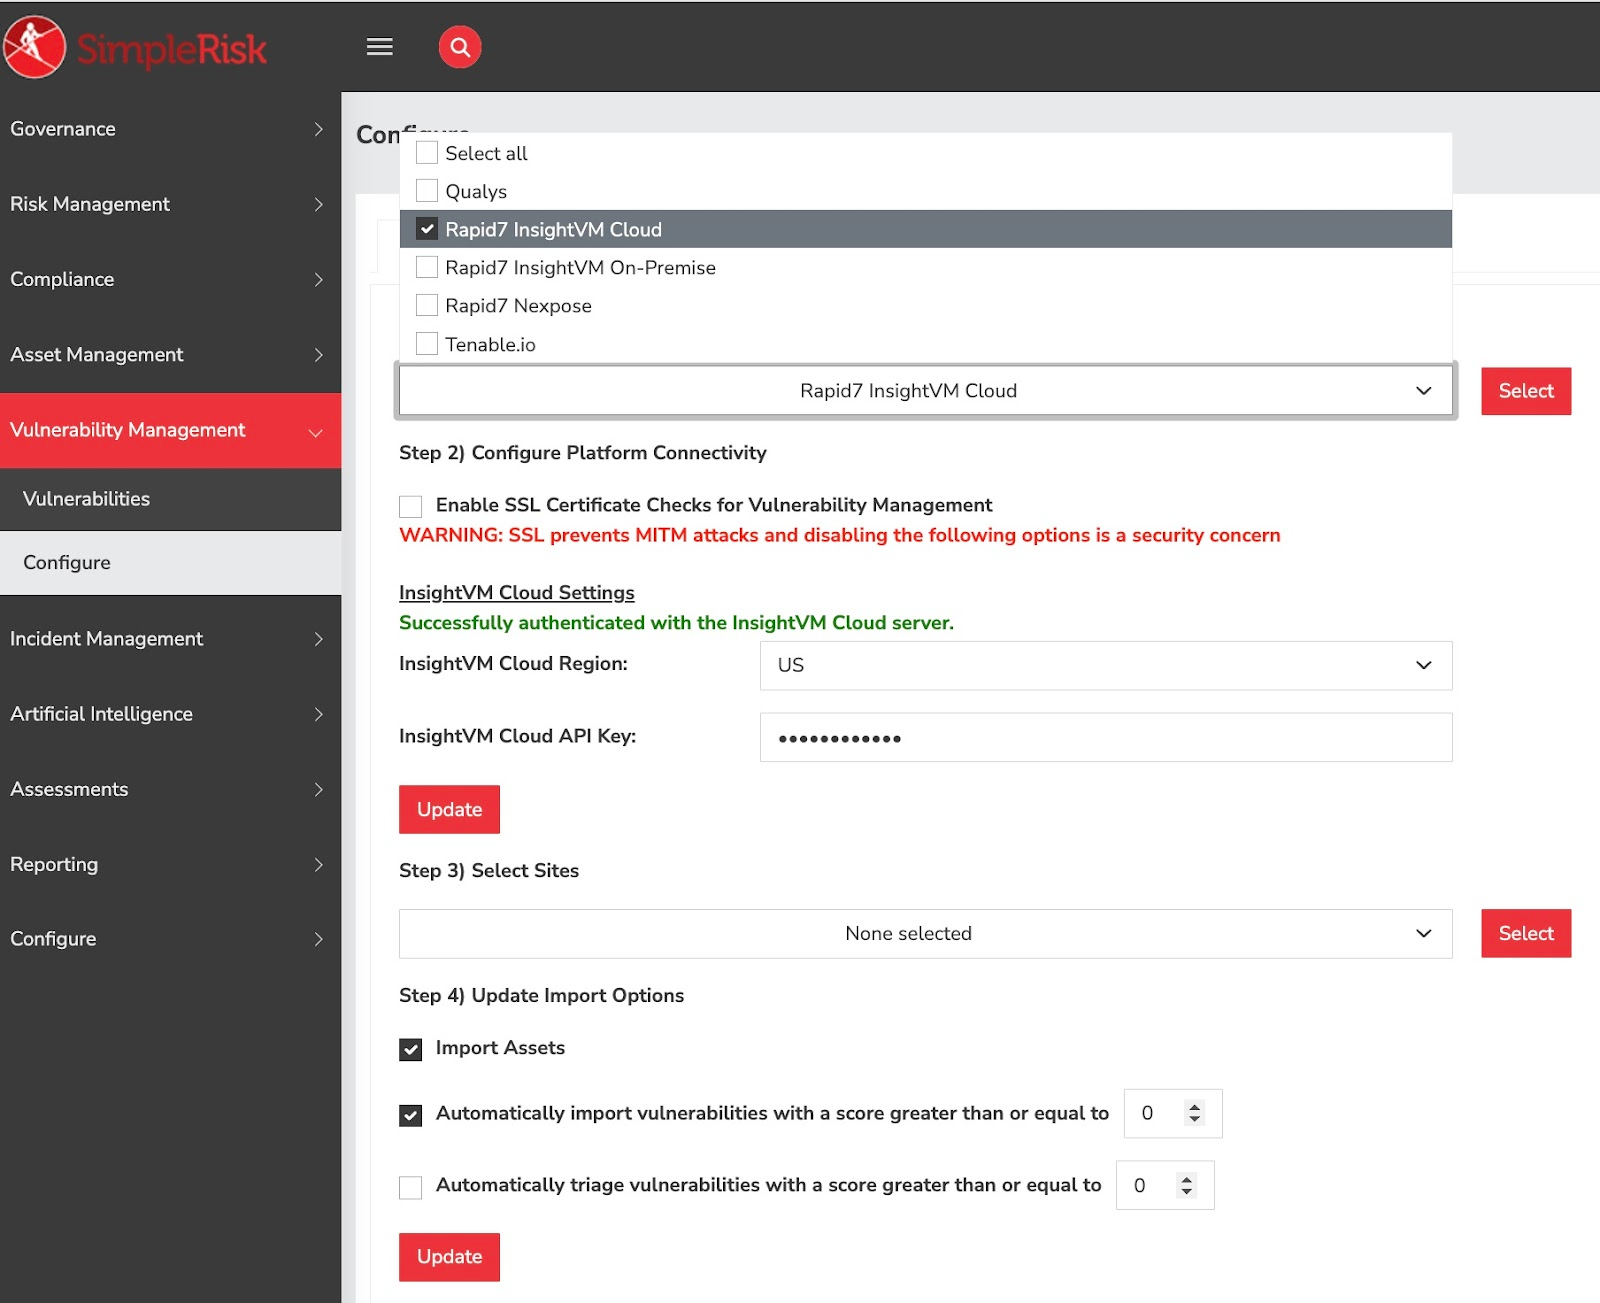Click the red search icon
The width and height of the screenshot is (1600, 1303).
point(460,46)
